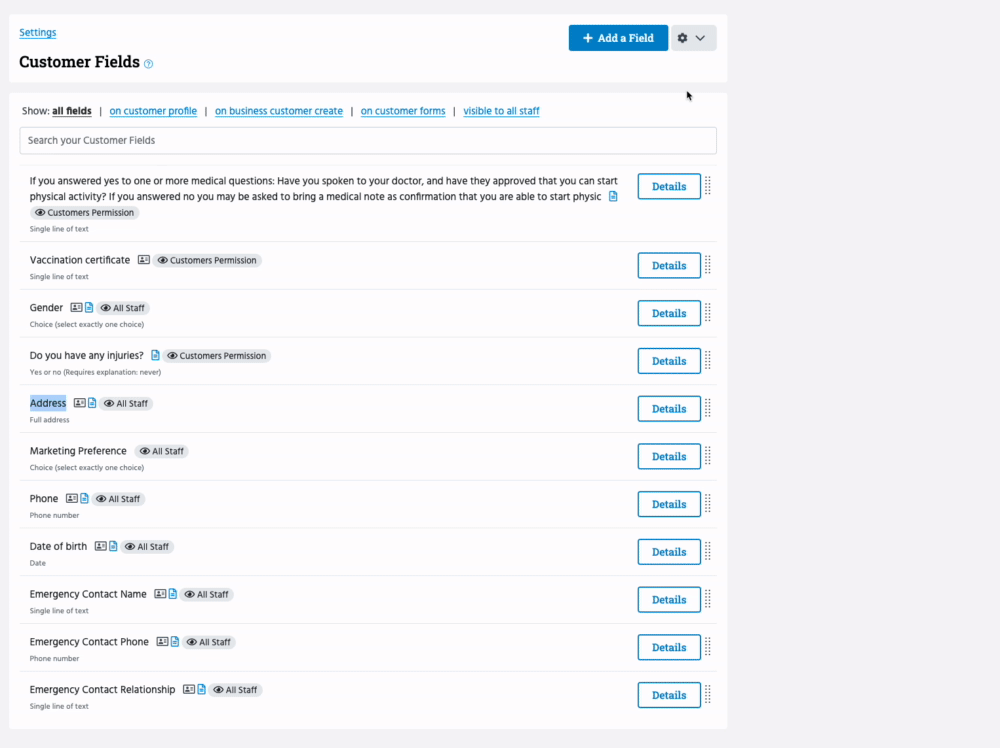Open the gear settings dropdown

(x=693, y=38)
